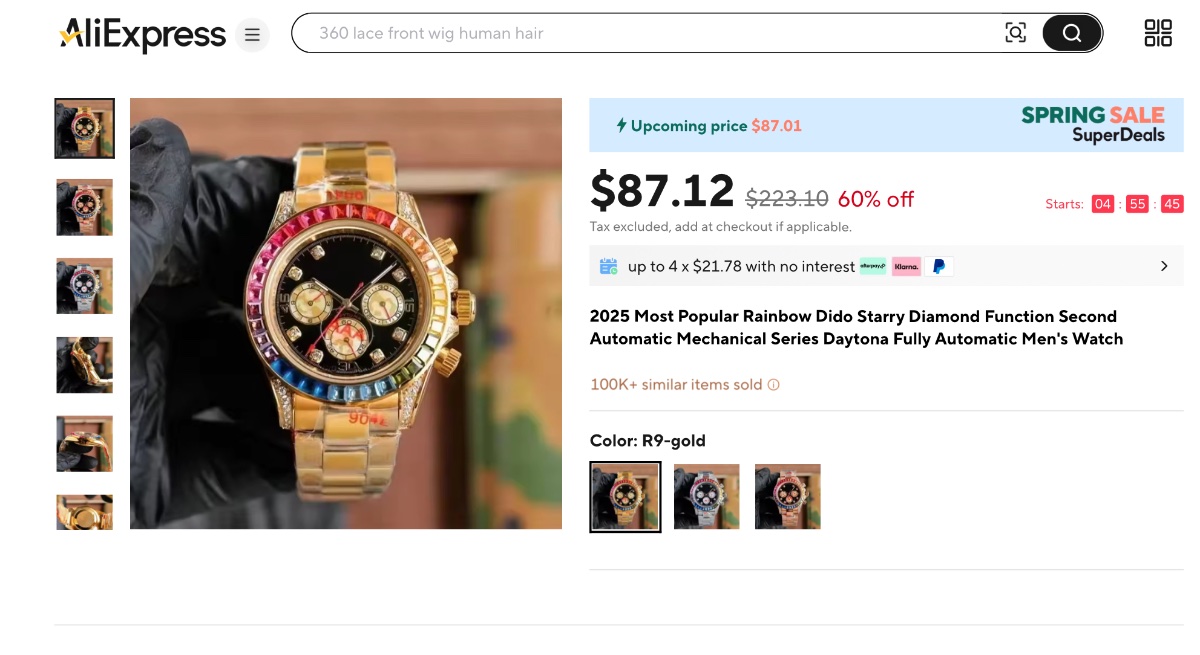Select the fourth product thumbnail
The height and width of the screenshot is (655, 1200).
85,365
